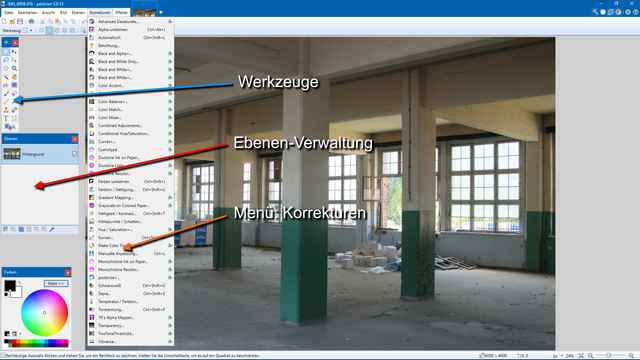Pick a hue on the color wheel

(44, 313)
